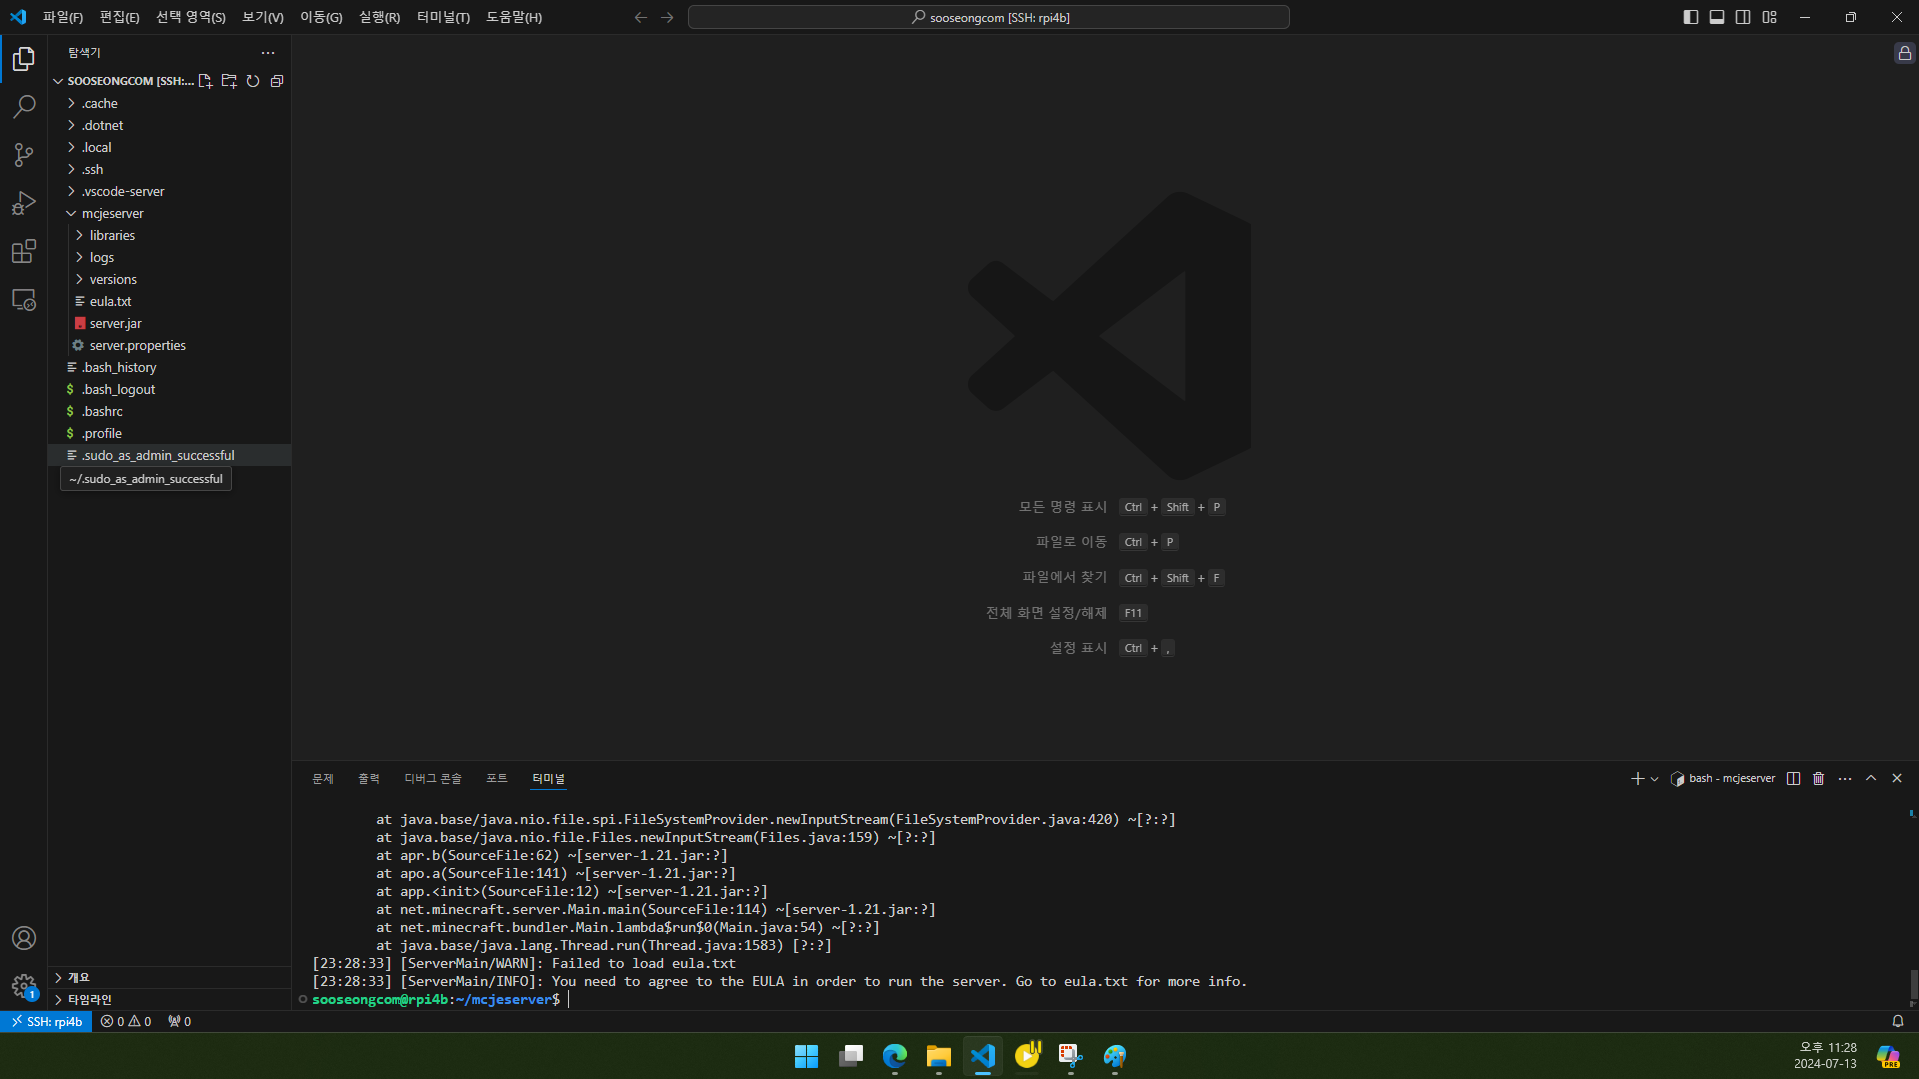Click the Windows Start button

click(806, 1056)
